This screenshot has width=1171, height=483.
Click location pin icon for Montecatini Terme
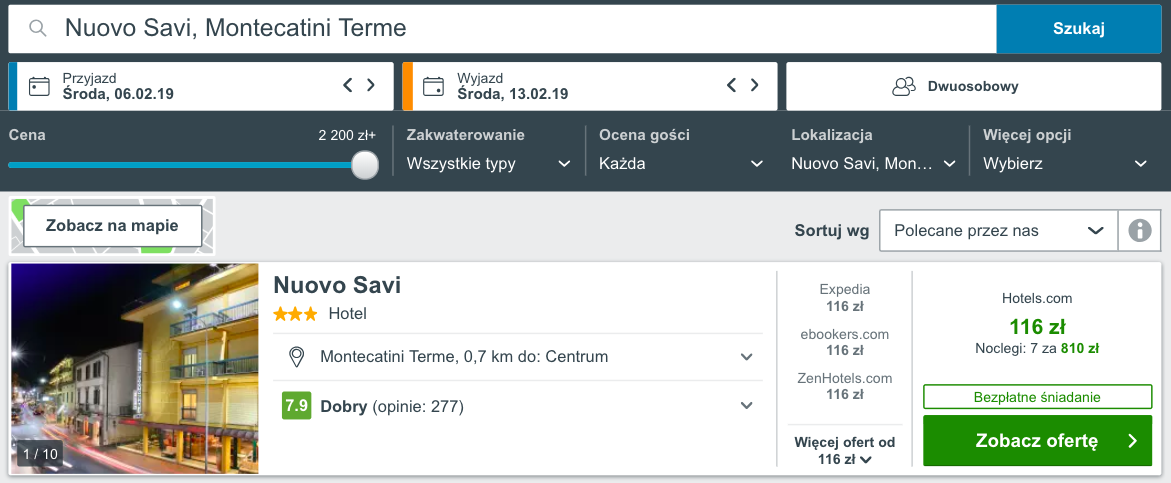[x=297, y=357]
